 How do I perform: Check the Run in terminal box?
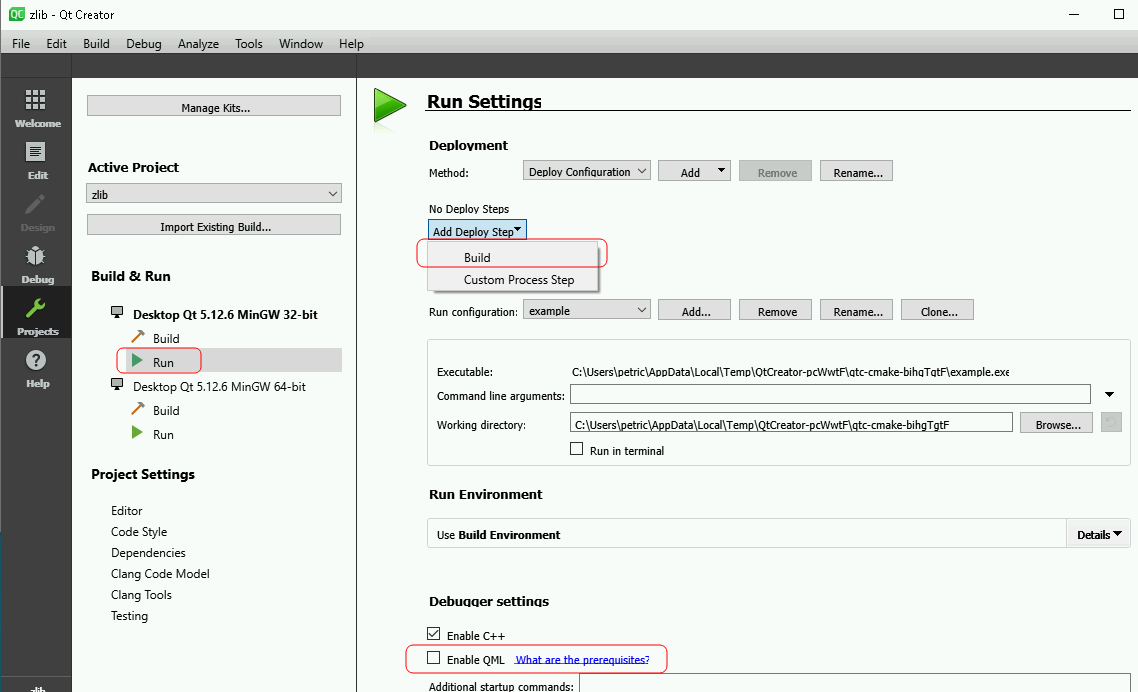click(576, 449)
